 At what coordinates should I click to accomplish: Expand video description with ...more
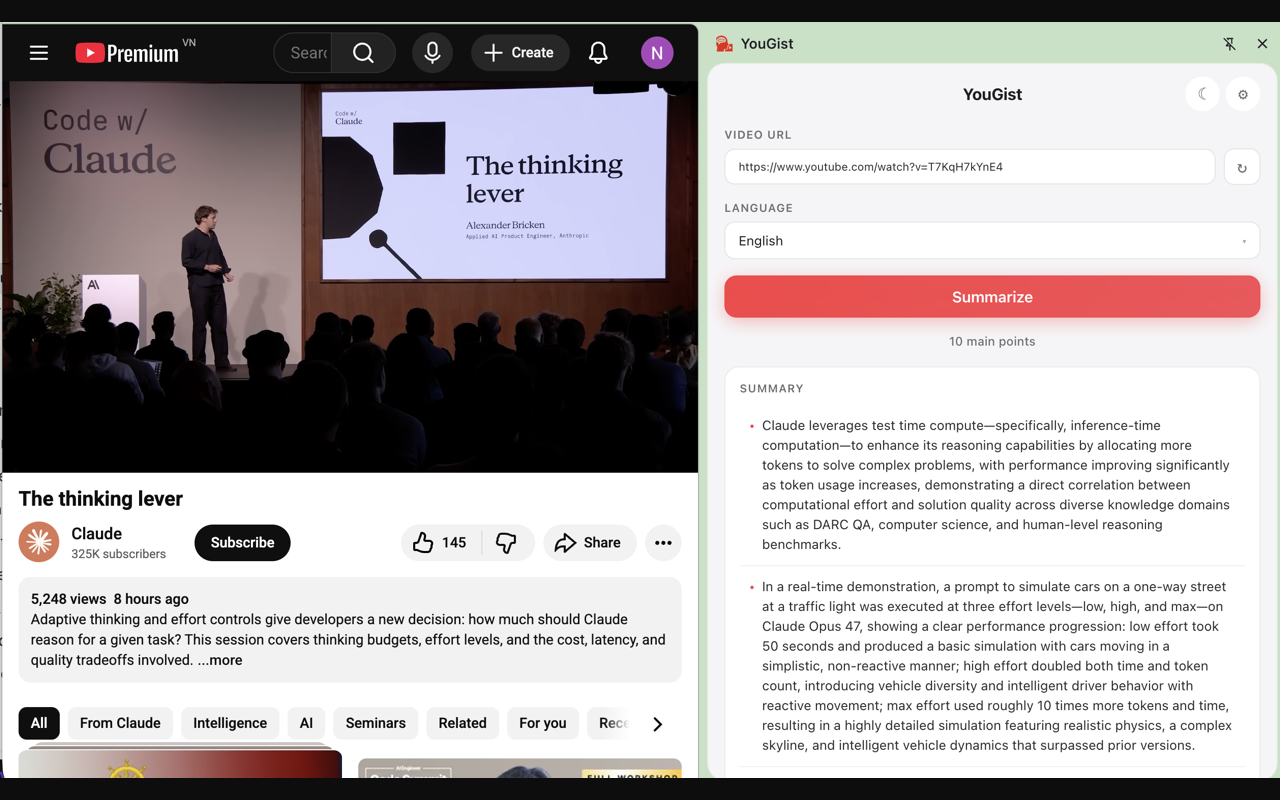pyautogui.click(x=220, y=660)
